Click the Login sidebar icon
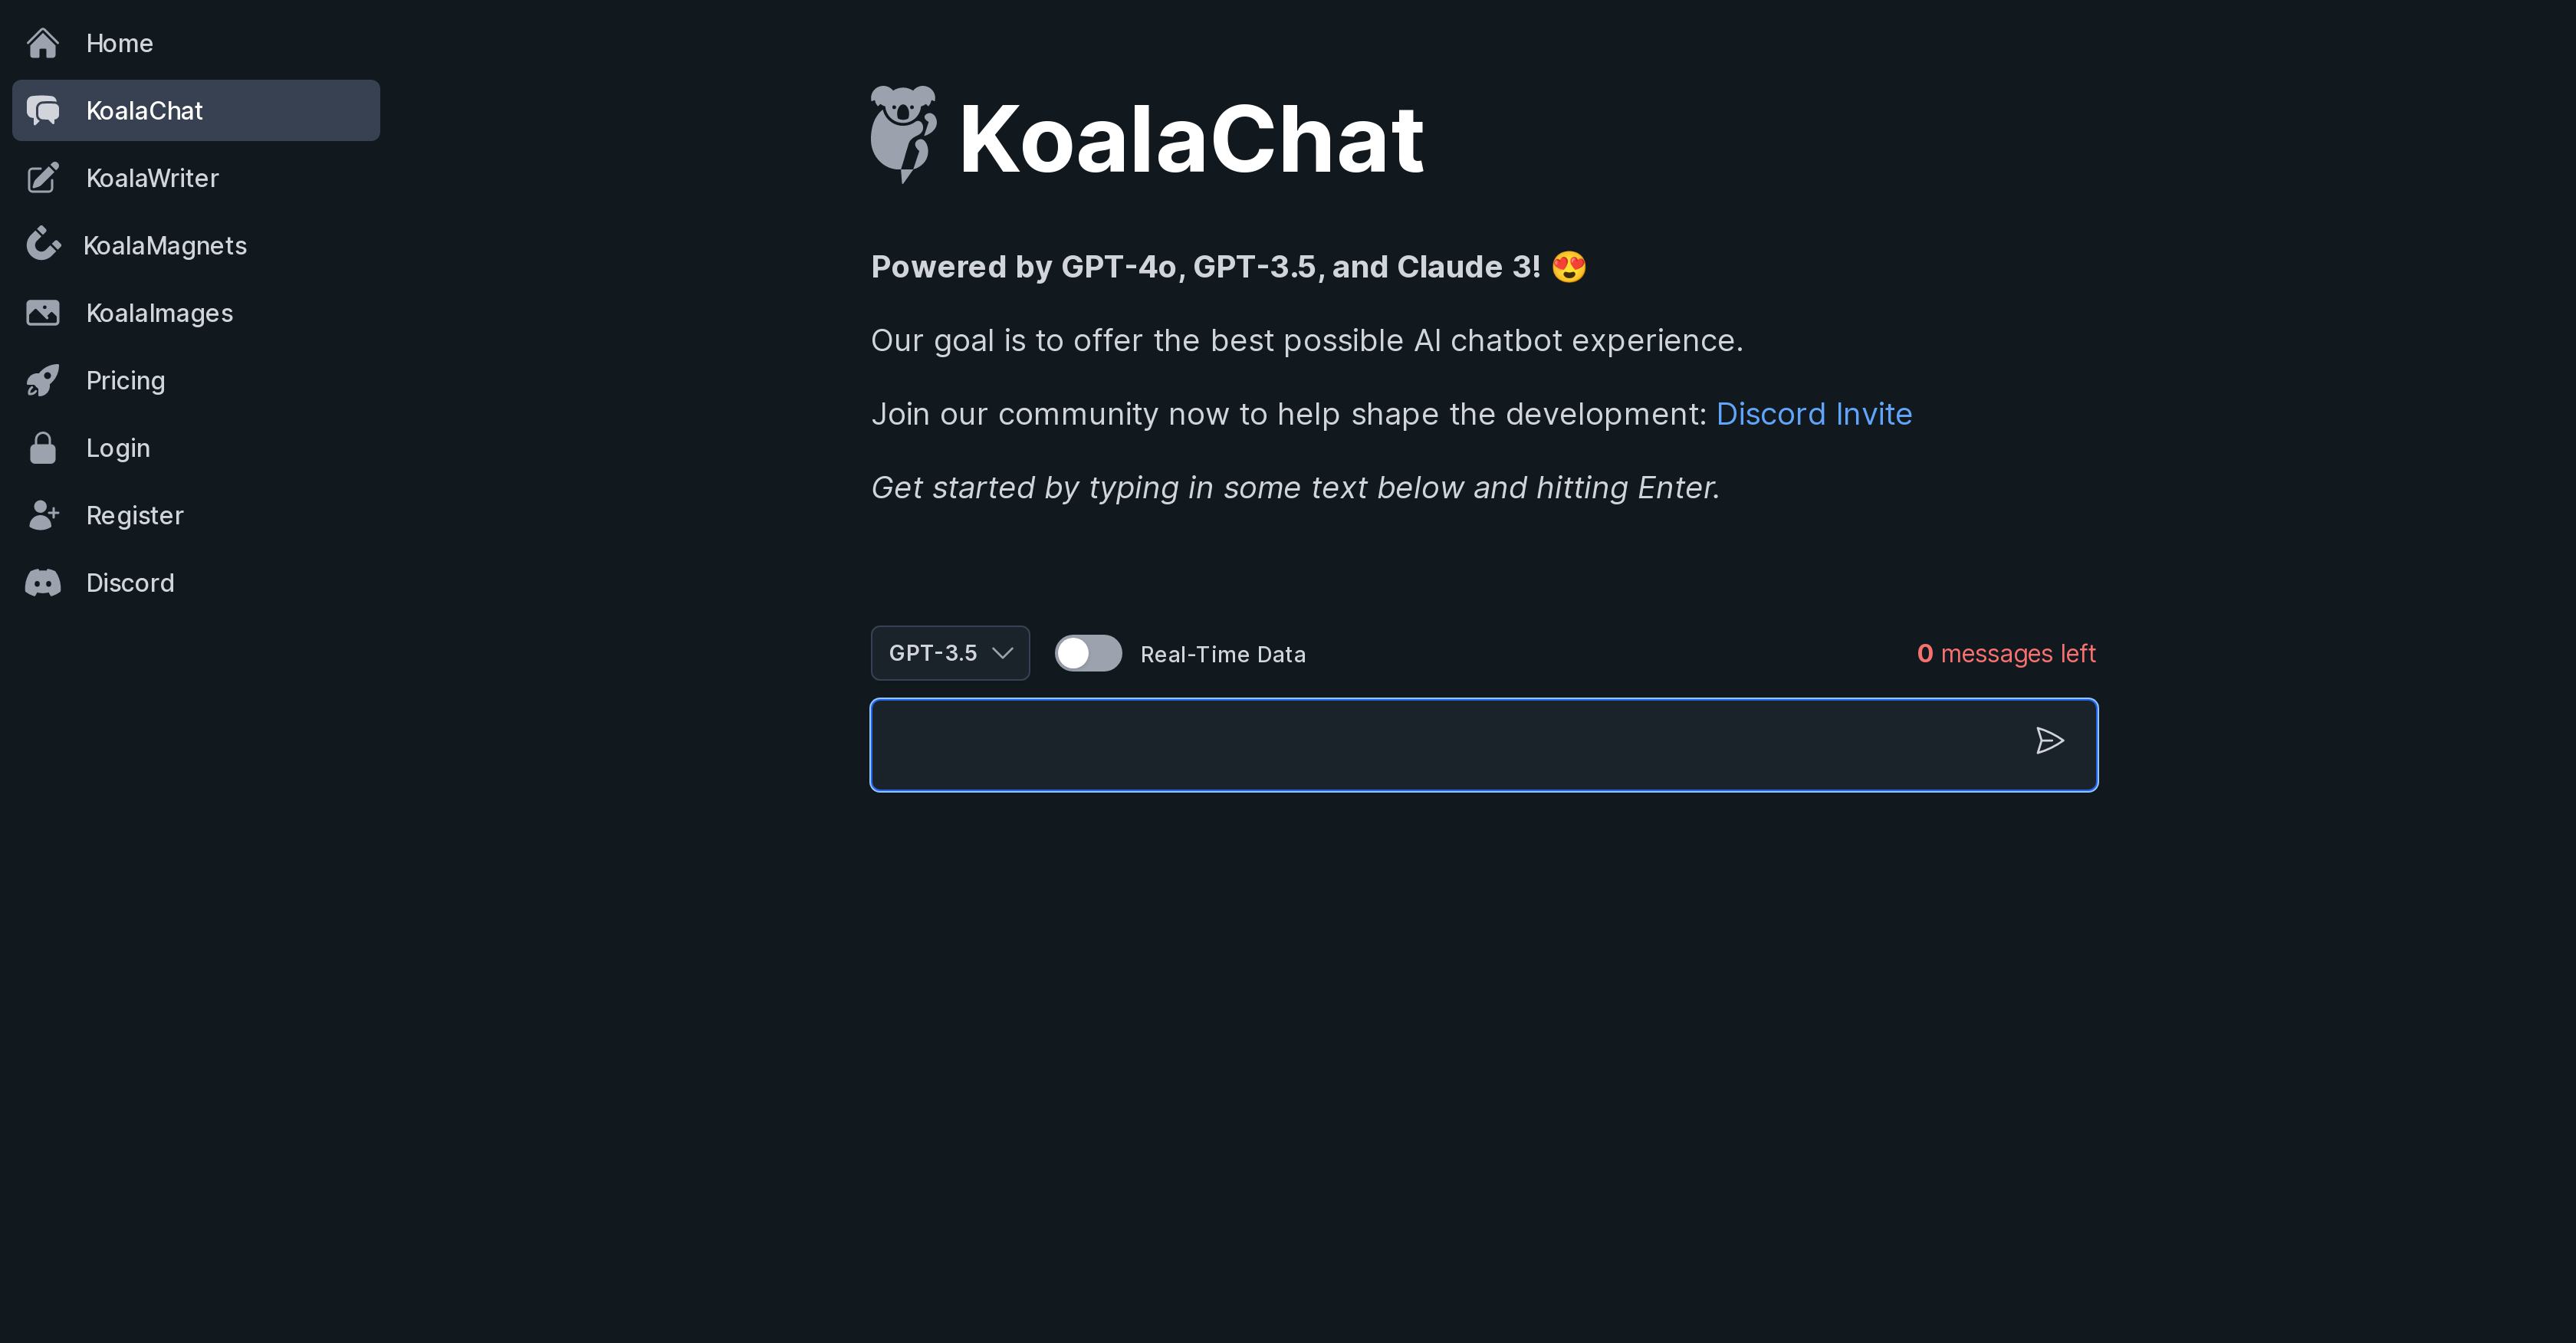 tap(44, 448)
